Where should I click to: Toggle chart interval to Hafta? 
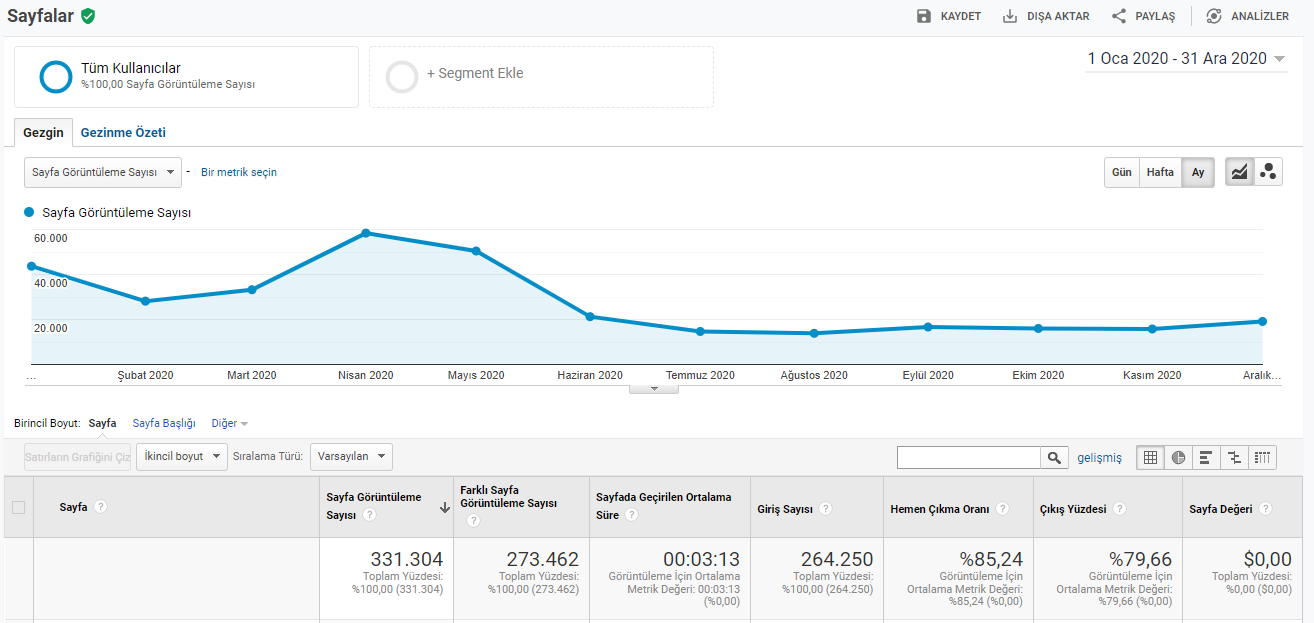(x=1160, y=172)
